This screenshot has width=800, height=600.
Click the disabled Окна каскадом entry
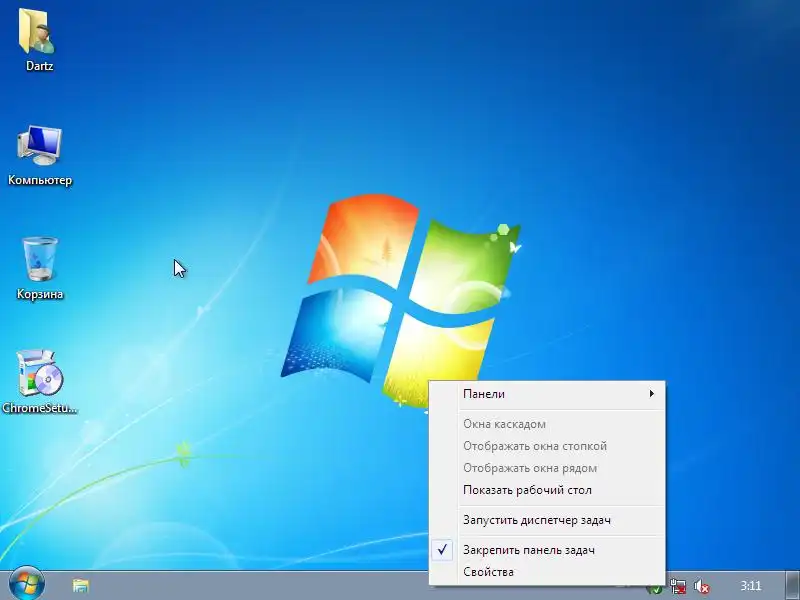[547, 424]
